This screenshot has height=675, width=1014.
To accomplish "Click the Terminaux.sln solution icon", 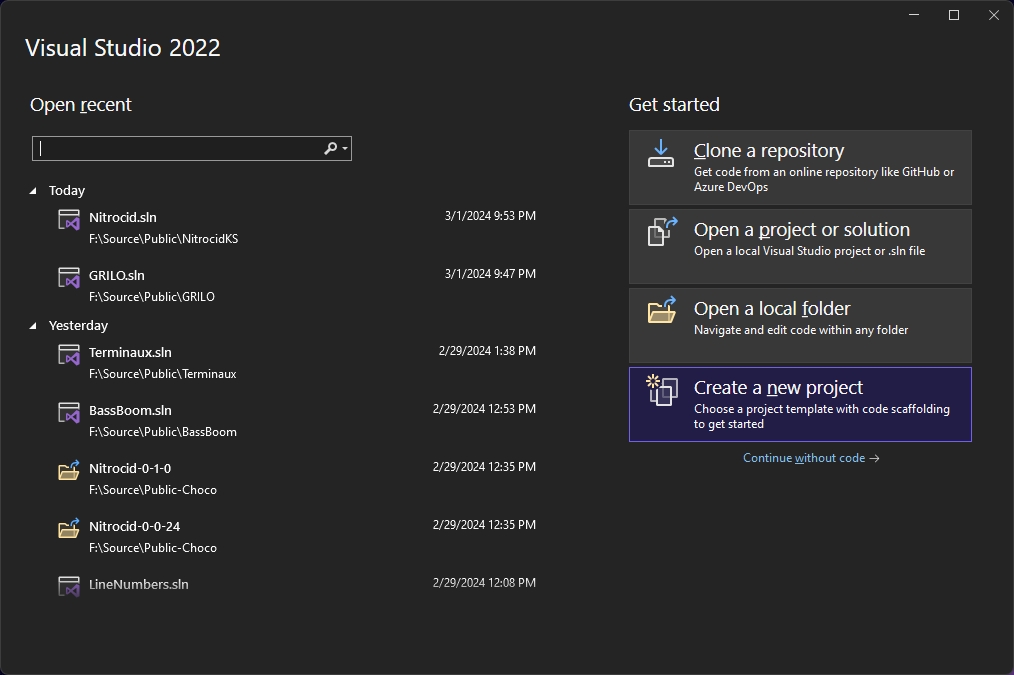I will pos(68,355).
